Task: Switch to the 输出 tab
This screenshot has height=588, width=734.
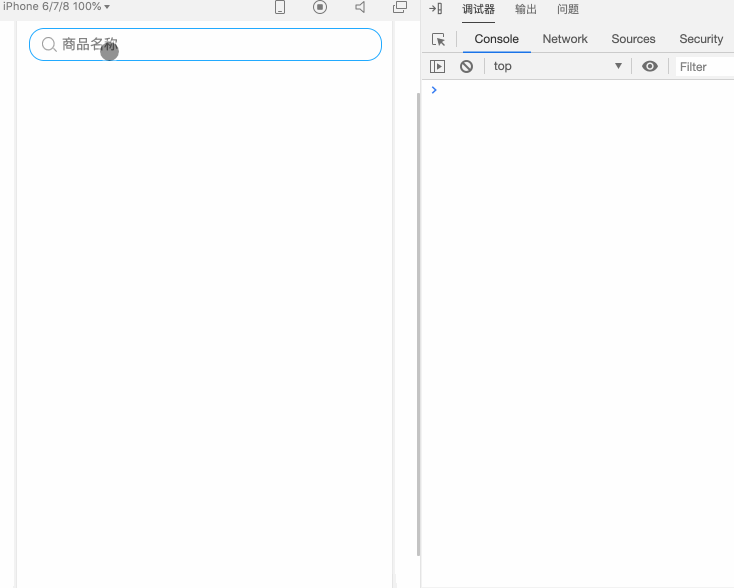Action: (526, 9)
